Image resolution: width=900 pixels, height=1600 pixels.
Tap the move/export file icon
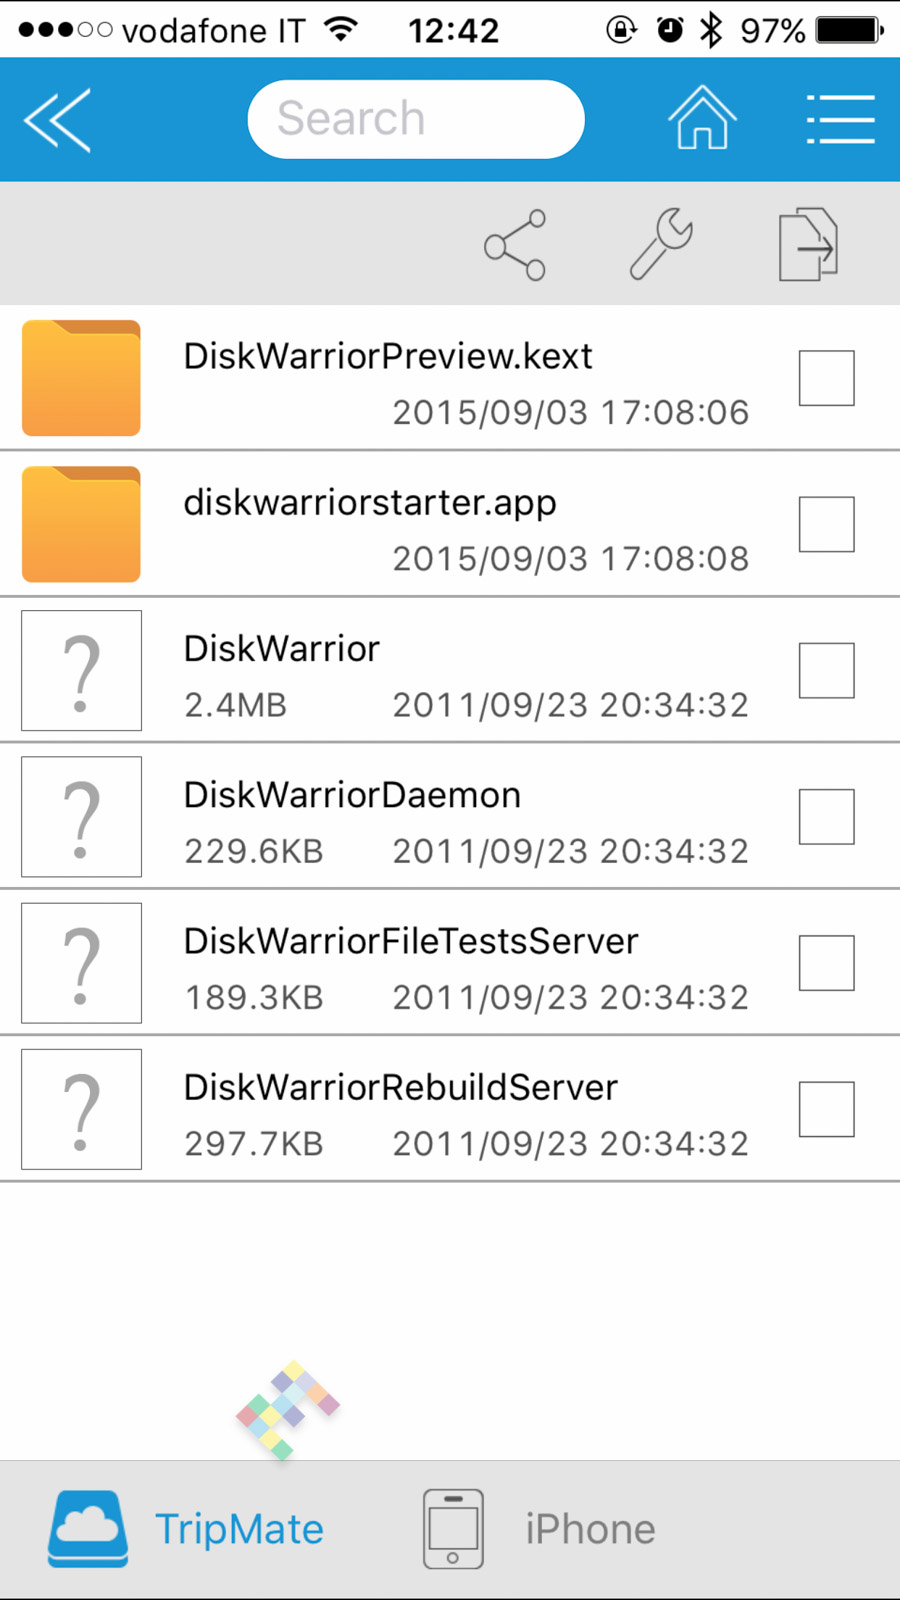(x=808, y=244)
